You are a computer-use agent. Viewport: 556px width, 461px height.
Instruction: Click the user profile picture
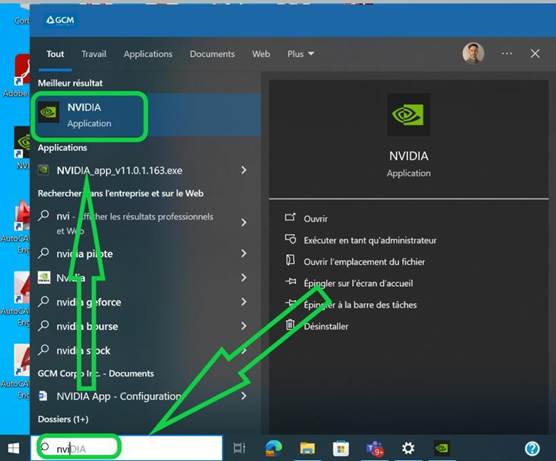point(473,53)
